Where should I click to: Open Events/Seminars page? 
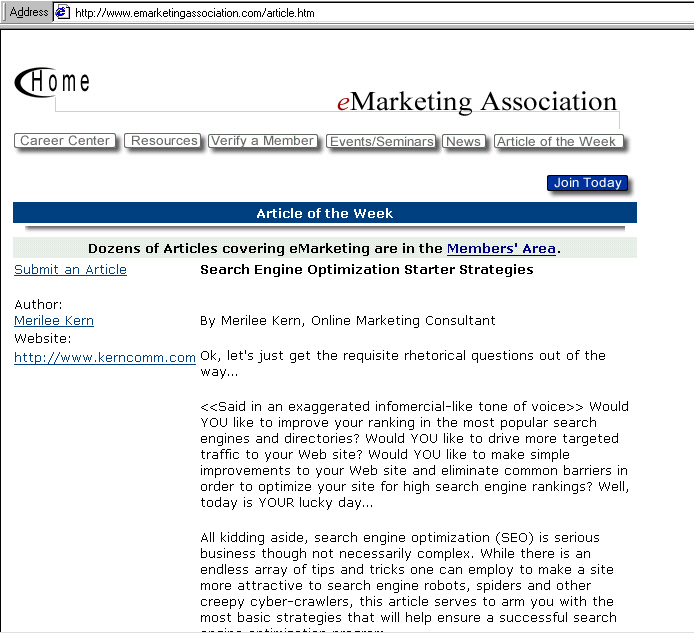[381, 142]
